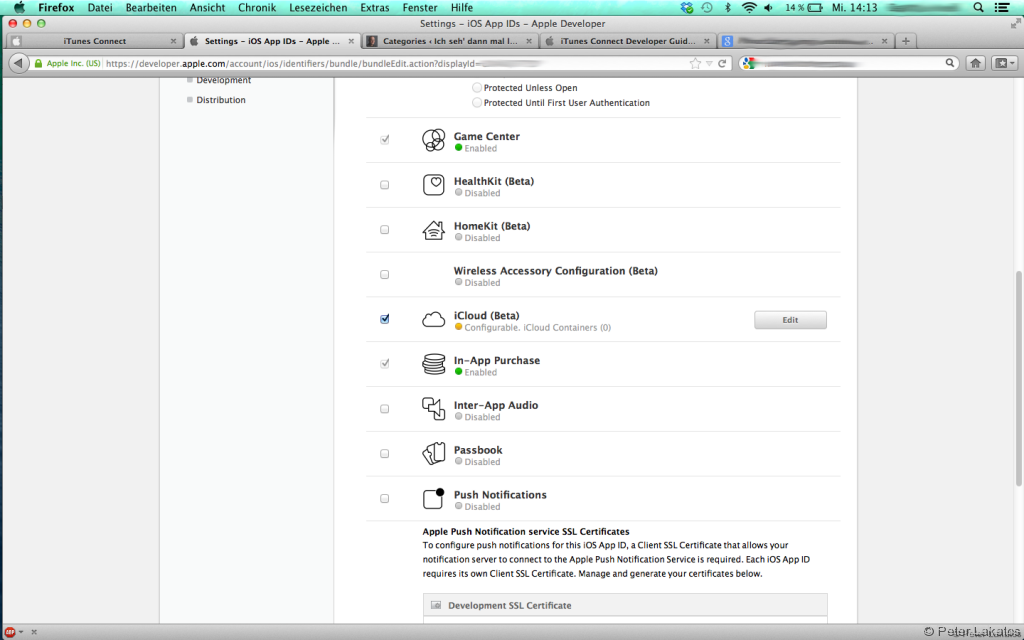Click the volume icon in menu bar
The width and height of the screenshot is (1024, 640).
point(769,8)
